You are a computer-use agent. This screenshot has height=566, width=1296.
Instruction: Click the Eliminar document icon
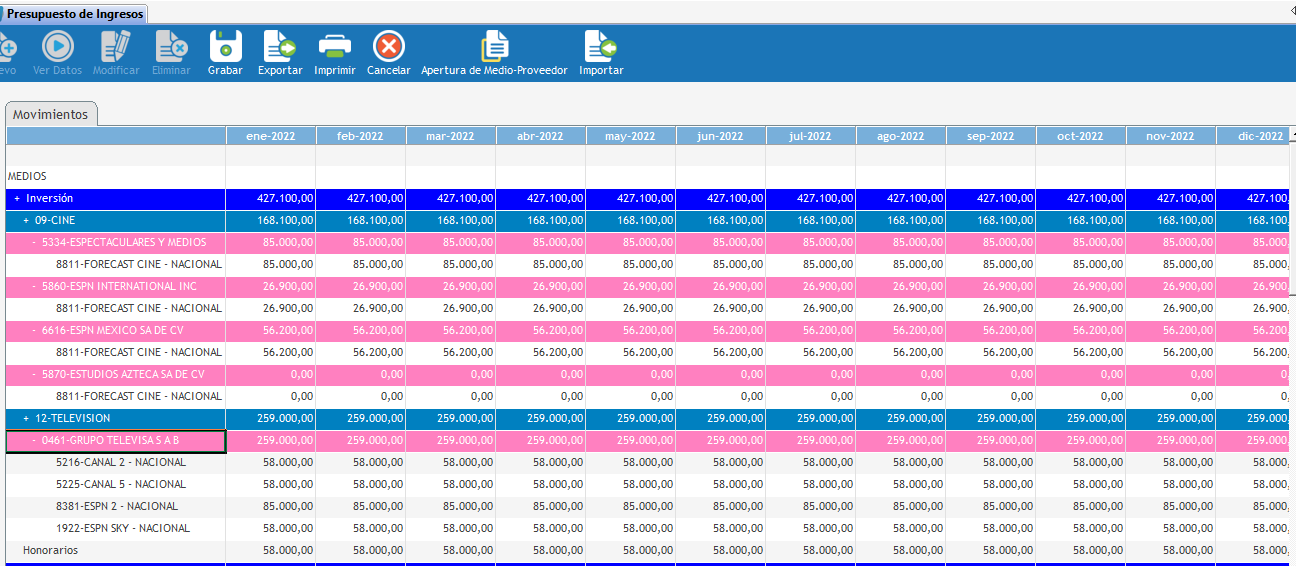pos(171,46)
